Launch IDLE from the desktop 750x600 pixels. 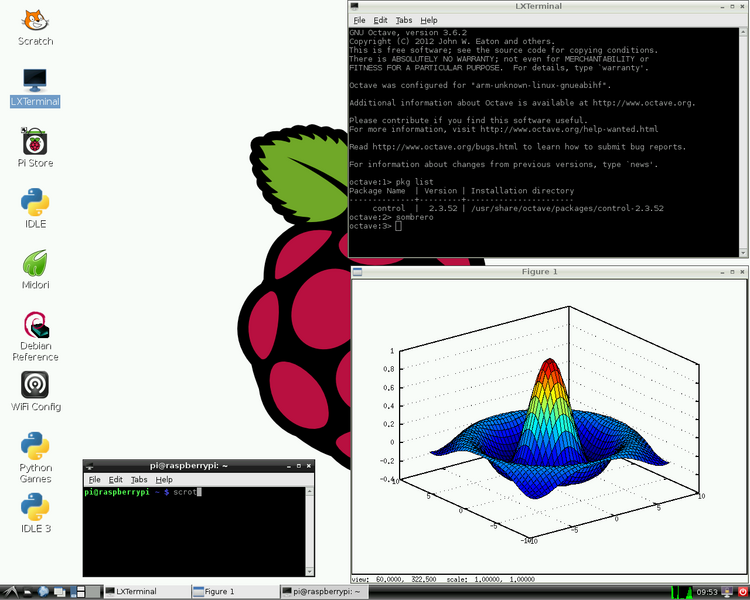point(35,209)
